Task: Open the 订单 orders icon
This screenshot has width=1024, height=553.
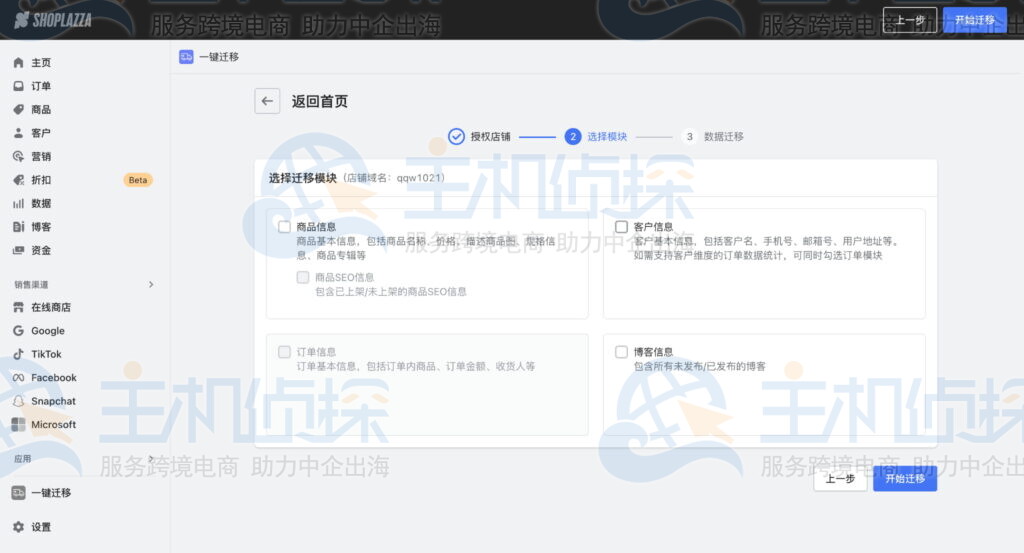Action: coord(18,86)
